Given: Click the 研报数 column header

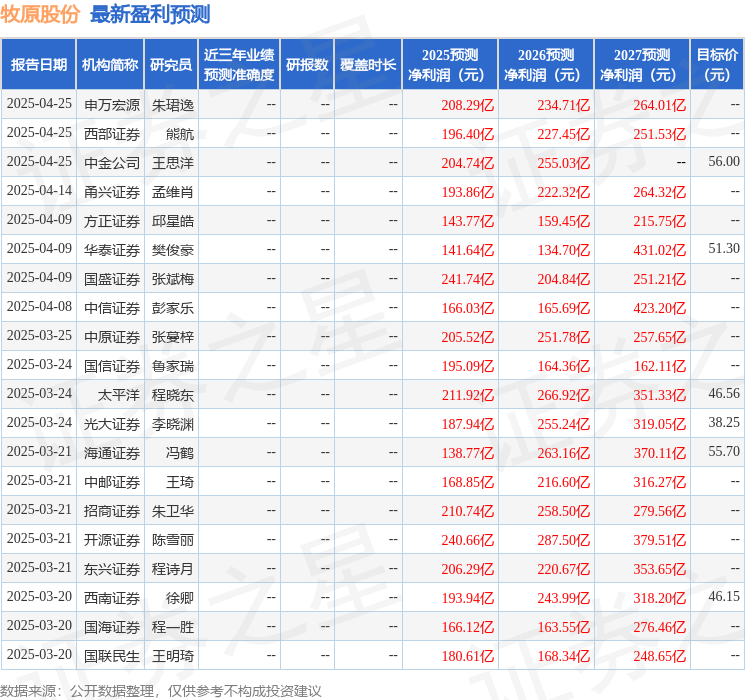Looking at the screenshot, I should (307, 65).
